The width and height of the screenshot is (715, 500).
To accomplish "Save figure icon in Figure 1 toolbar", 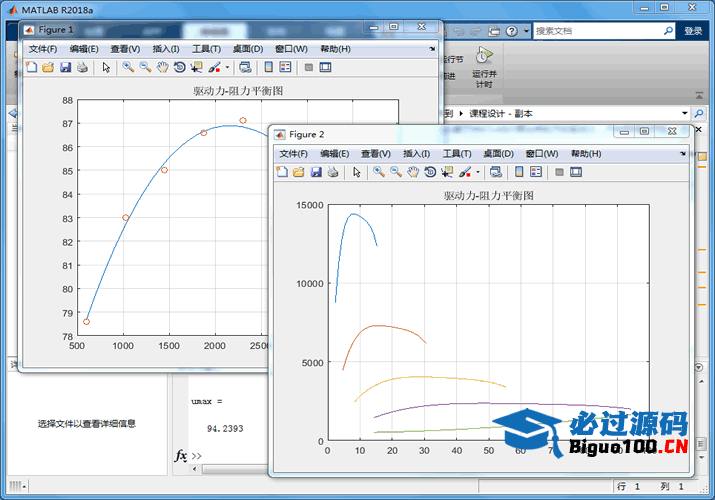I will pyautogui.click(x=65, y=67).
